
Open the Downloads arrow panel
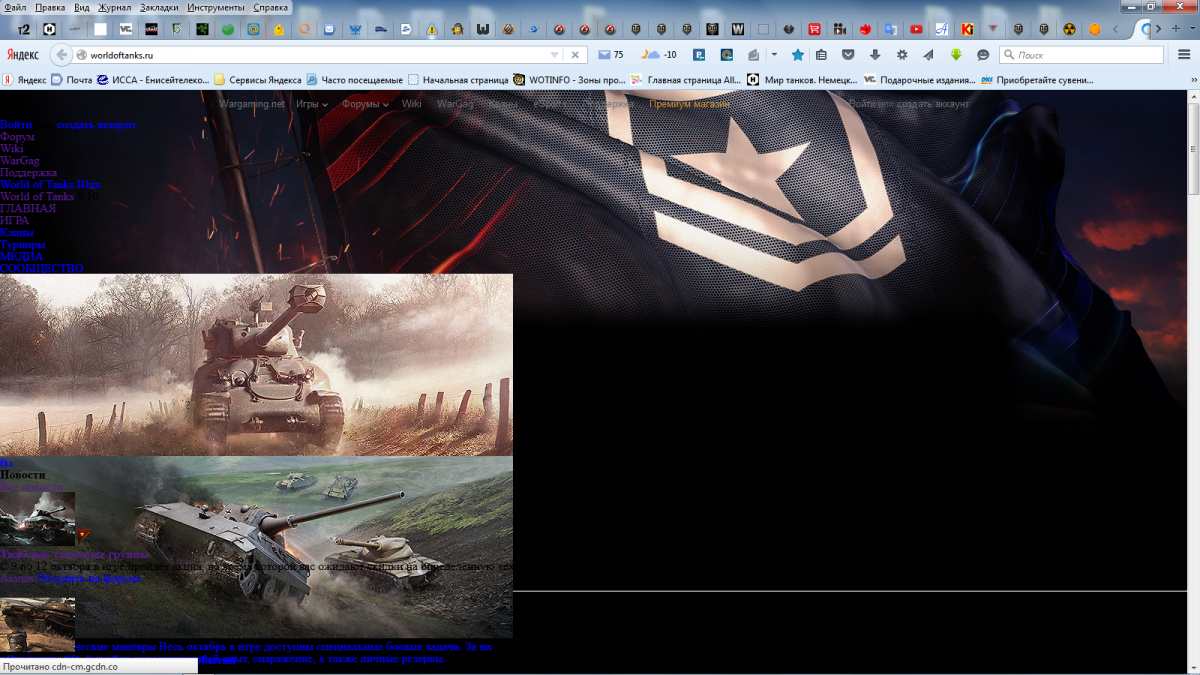875,55
